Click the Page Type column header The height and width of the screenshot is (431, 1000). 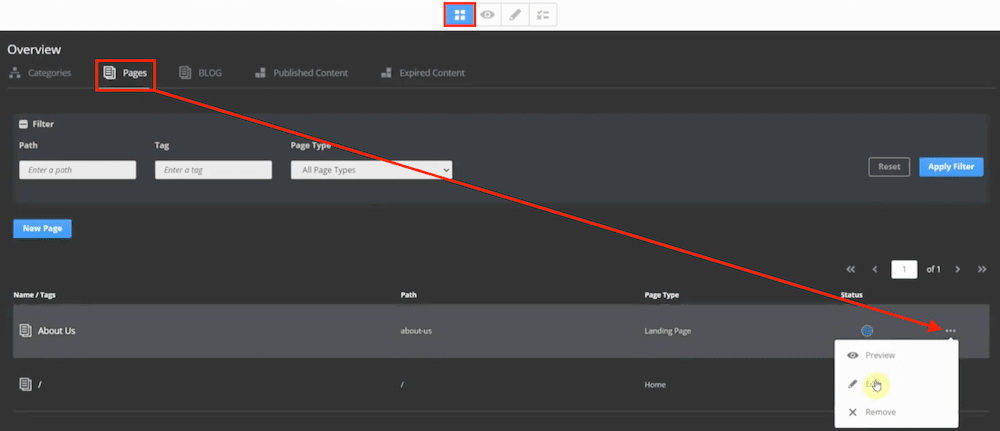661,295
